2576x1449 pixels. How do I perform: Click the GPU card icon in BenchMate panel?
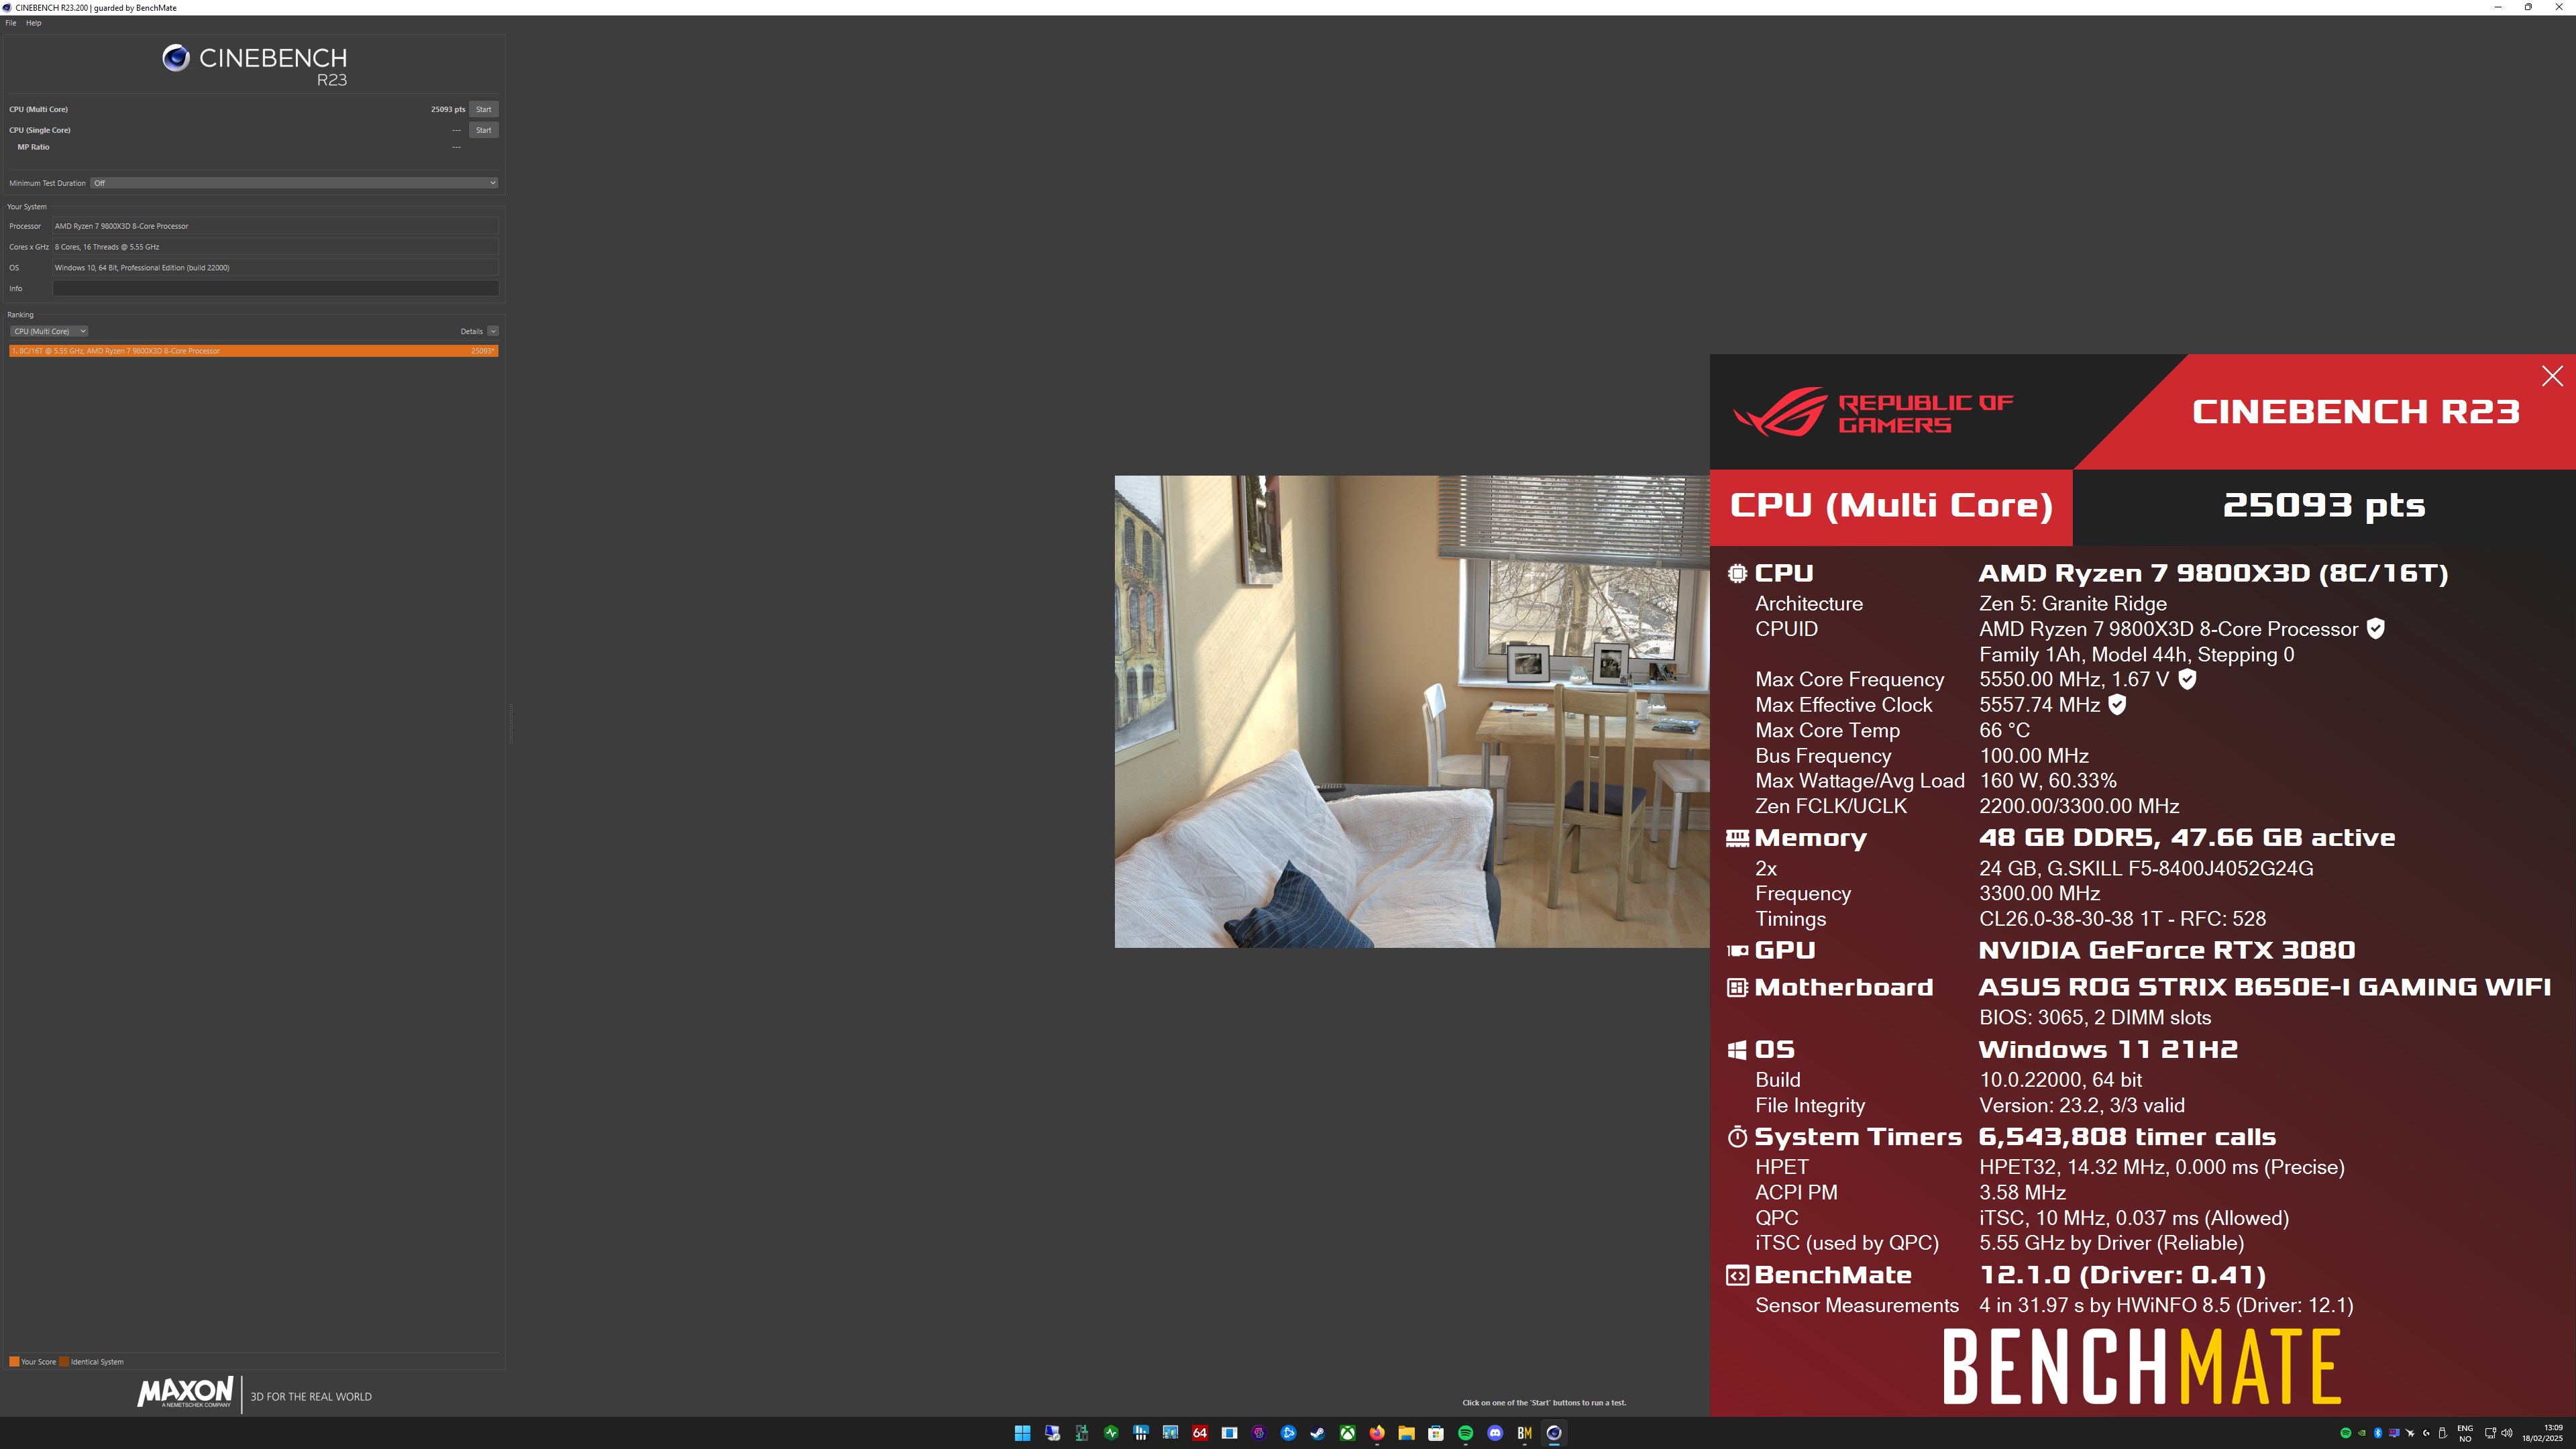click(1738, 950)
